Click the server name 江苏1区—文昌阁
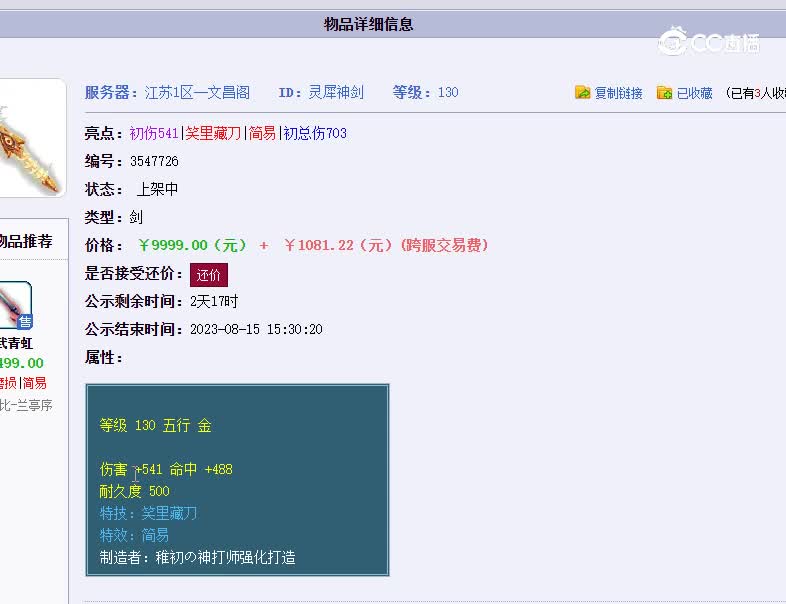Image resolution: width=786 pixels, height=604 pixels. pos(197,93)
